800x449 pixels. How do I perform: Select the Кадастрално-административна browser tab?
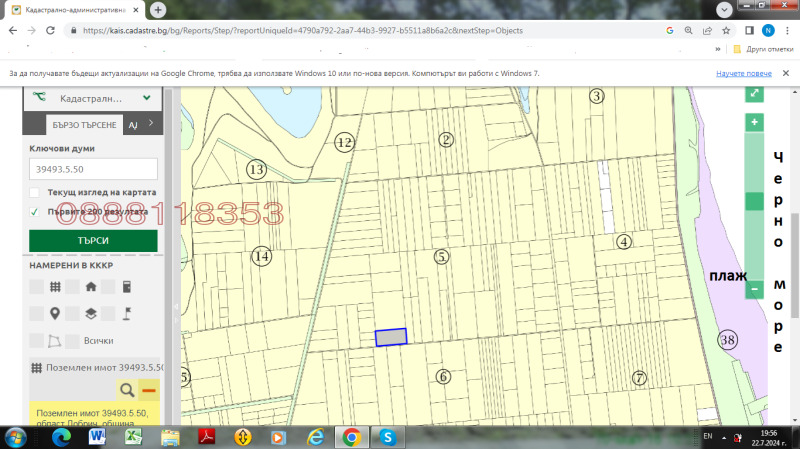click(75, 9)
